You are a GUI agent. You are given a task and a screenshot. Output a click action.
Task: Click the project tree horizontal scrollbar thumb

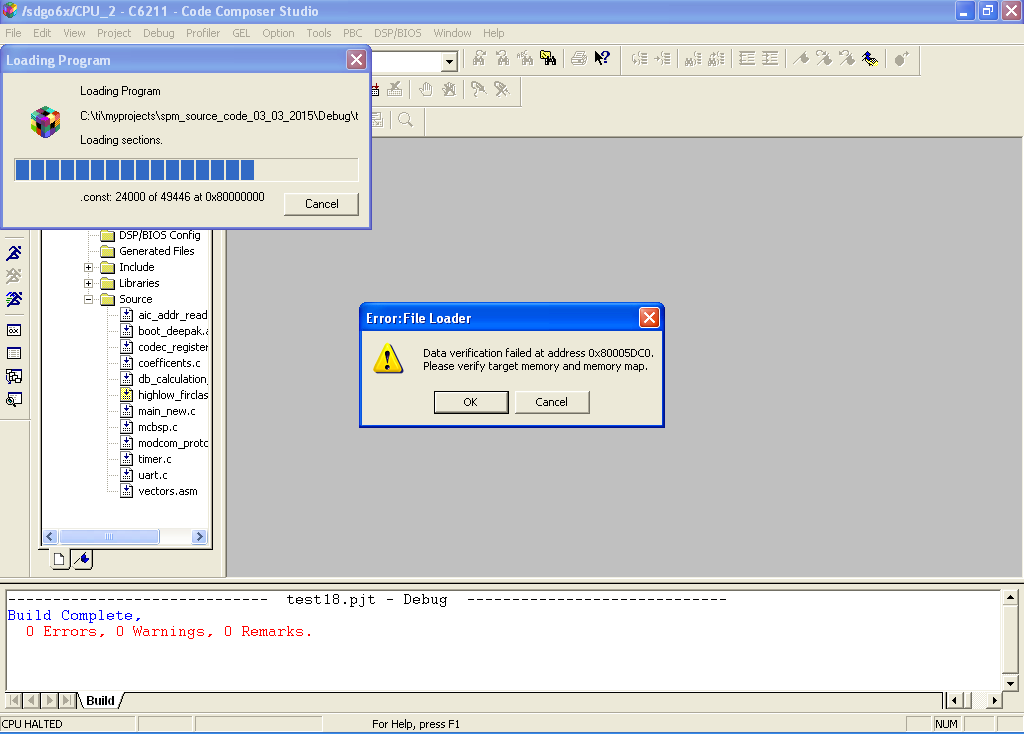[109, 537]
